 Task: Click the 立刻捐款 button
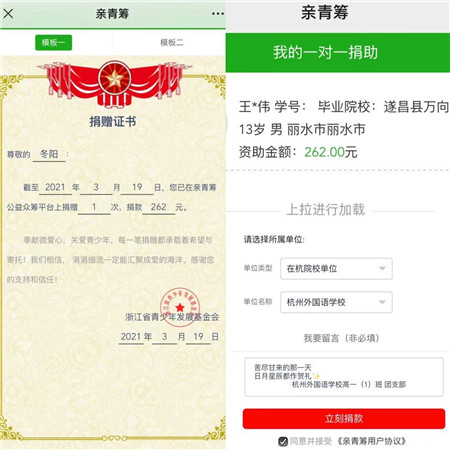click(344, 419)
